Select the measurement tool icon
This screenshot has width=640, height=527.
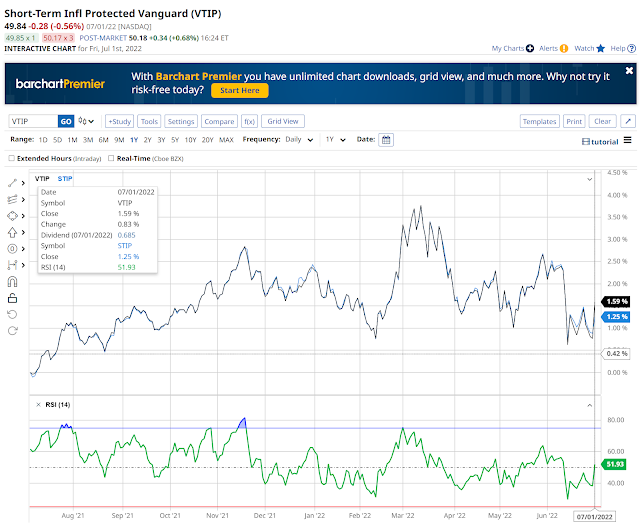(x=13, y=265)
